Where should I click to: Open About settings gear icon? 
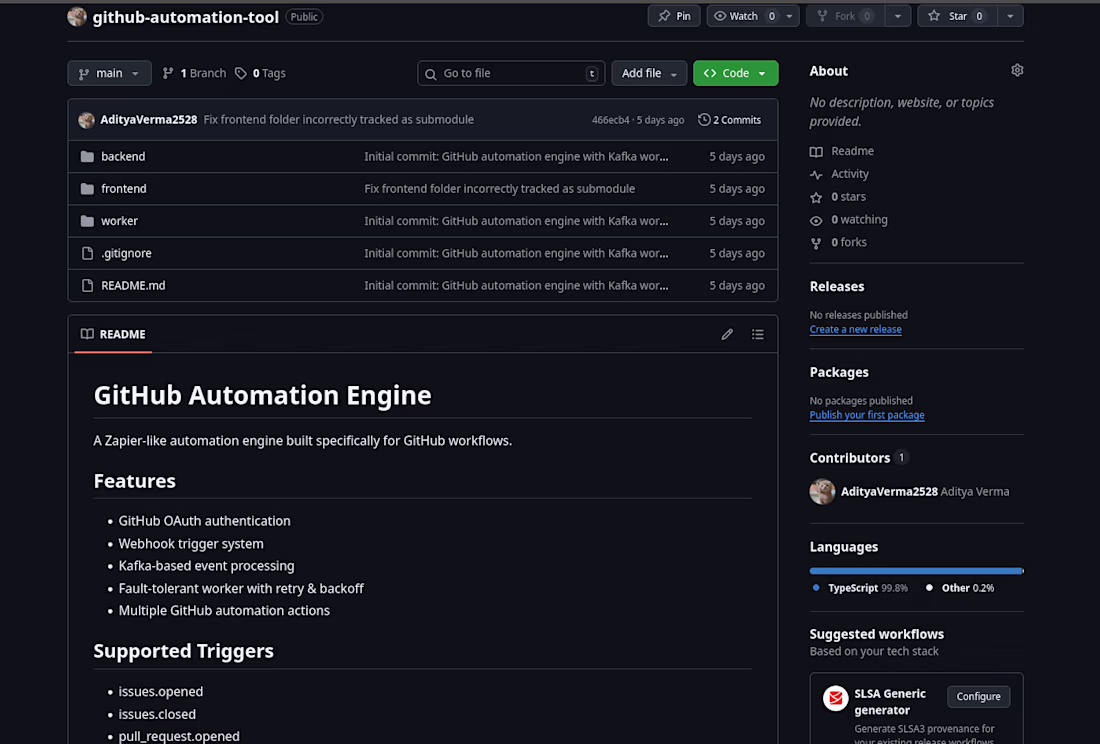(x=1017, y=70)
